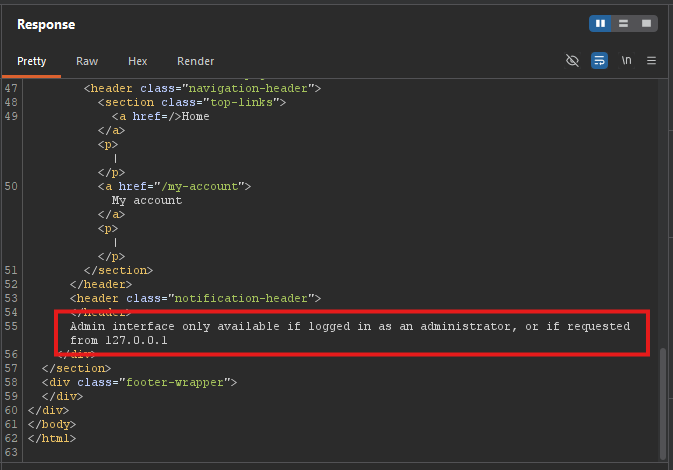Click line number 63 in gutter
Viewport: 673px width, 470px height.
click(11, 452)
